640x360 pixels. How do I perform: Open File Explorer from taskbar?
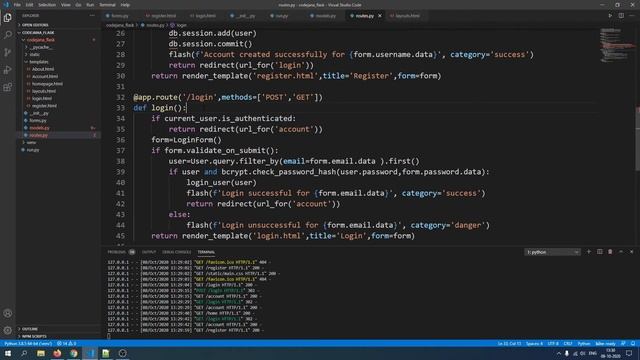click(41, 353)
